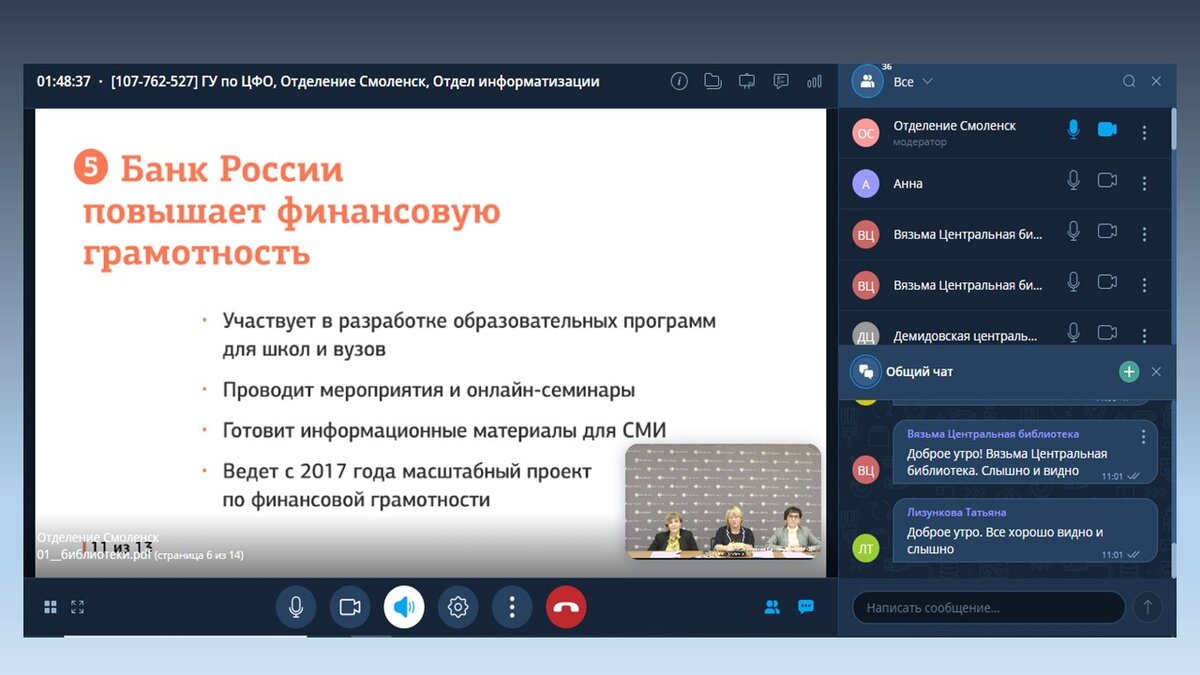Viewport: 1200px width, 675px height.
Task: Click the ДЦ avatar of Демидовская центральная
Action: pyautogui.click(x=867, y=335)
